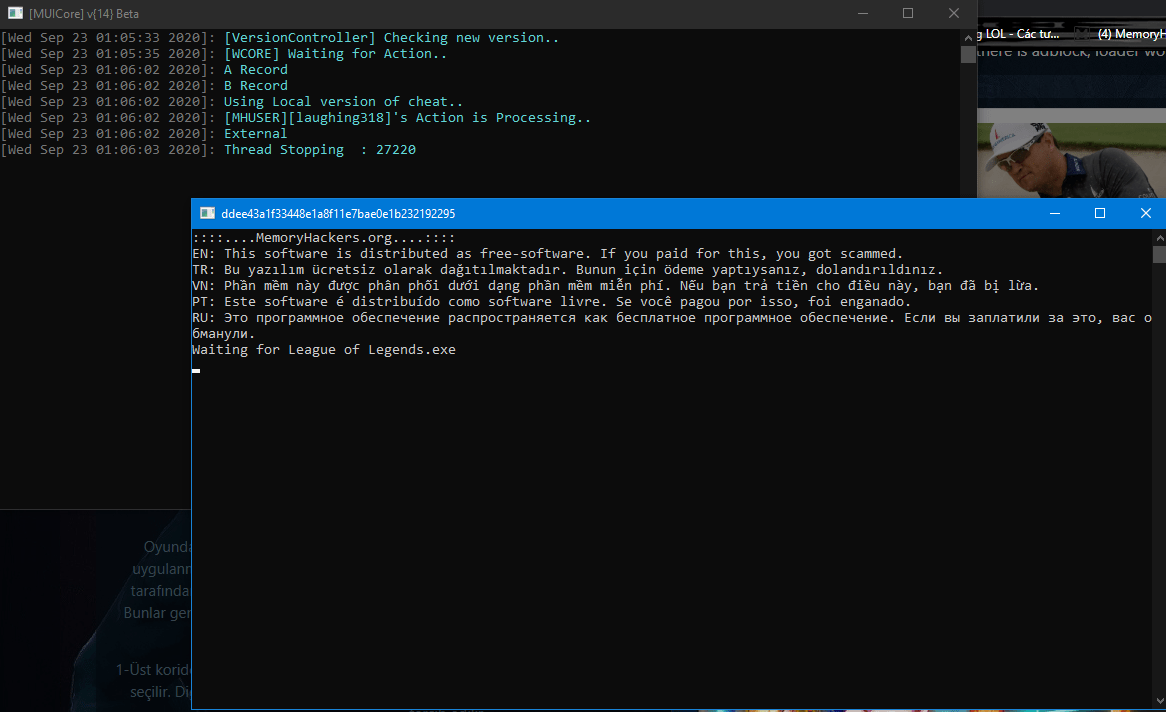Click the '[MUICore] v{14} Beta' window title
This screenshot has width=1166, height=712.
point(83,13)
